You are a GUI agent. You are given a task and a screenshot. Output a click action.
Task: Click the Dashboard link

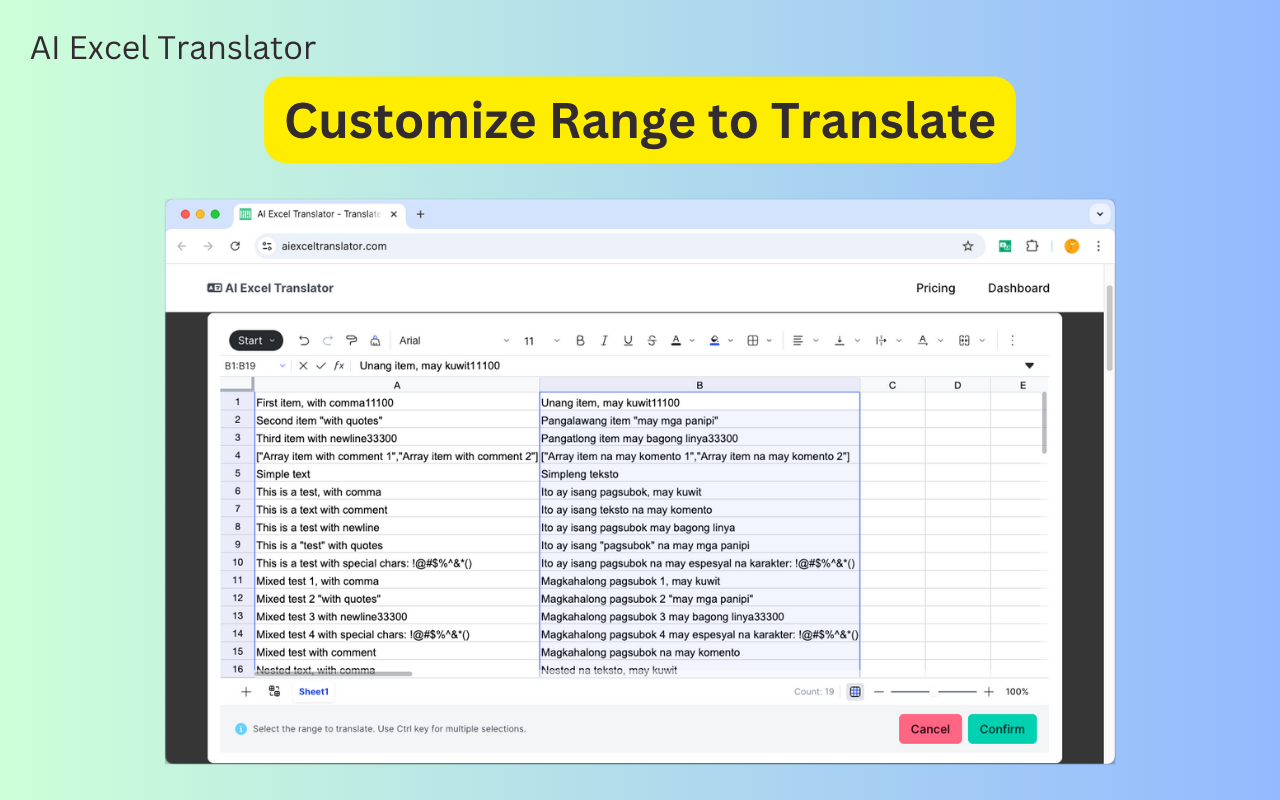(x=1018, y=288)
